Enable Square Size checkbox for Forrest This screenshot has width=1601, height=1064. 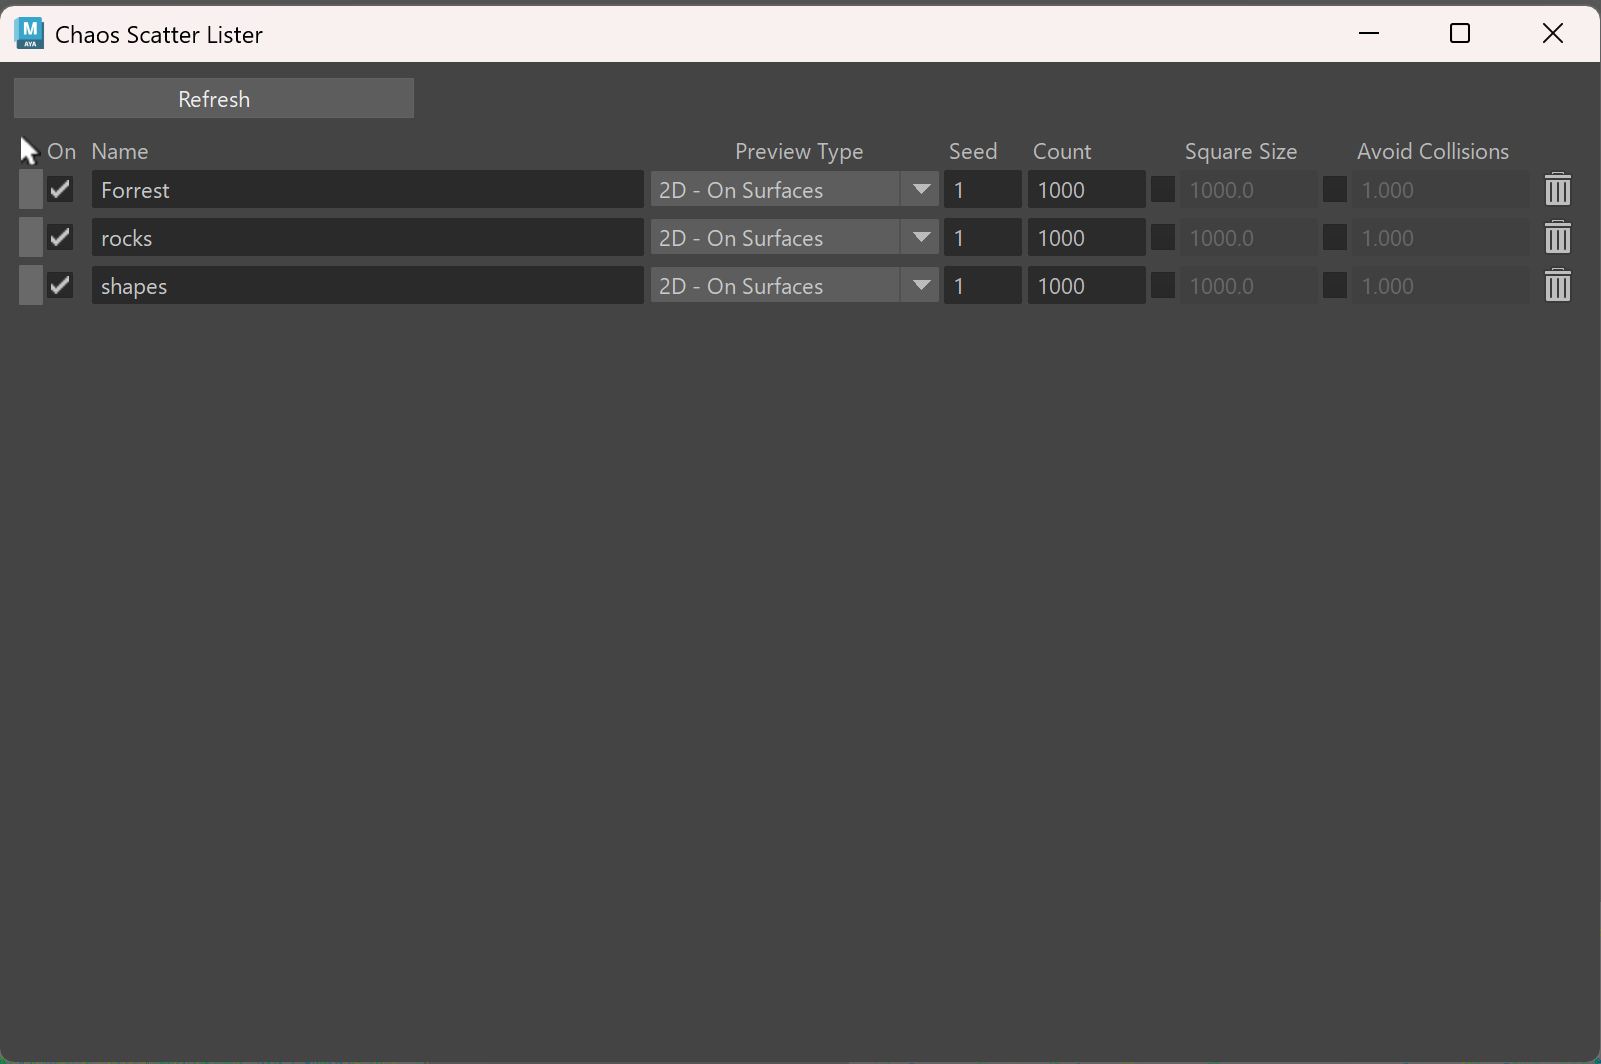click(x=1163, y=189)
